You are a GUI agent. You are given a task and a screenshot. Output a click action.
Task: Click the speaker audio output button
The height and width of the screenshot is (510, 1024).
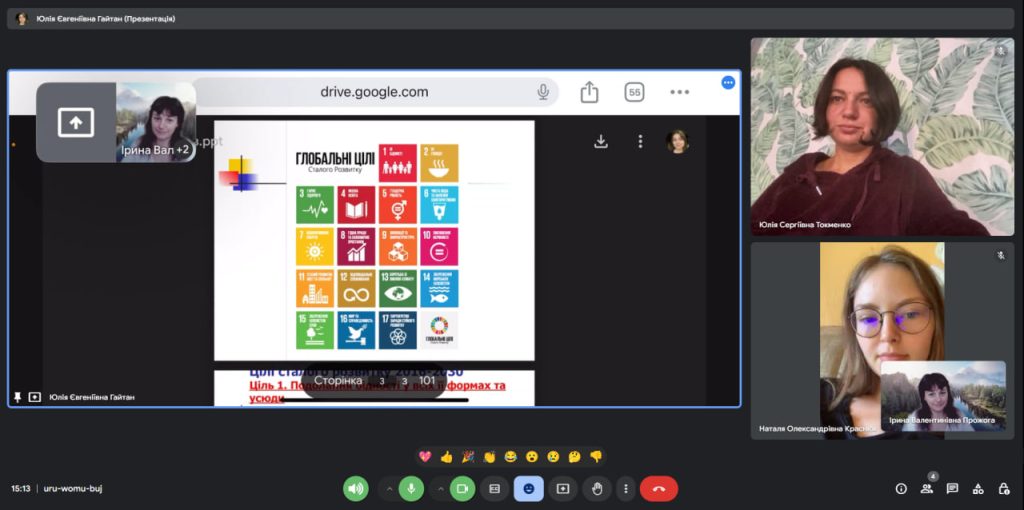point(356,488)
